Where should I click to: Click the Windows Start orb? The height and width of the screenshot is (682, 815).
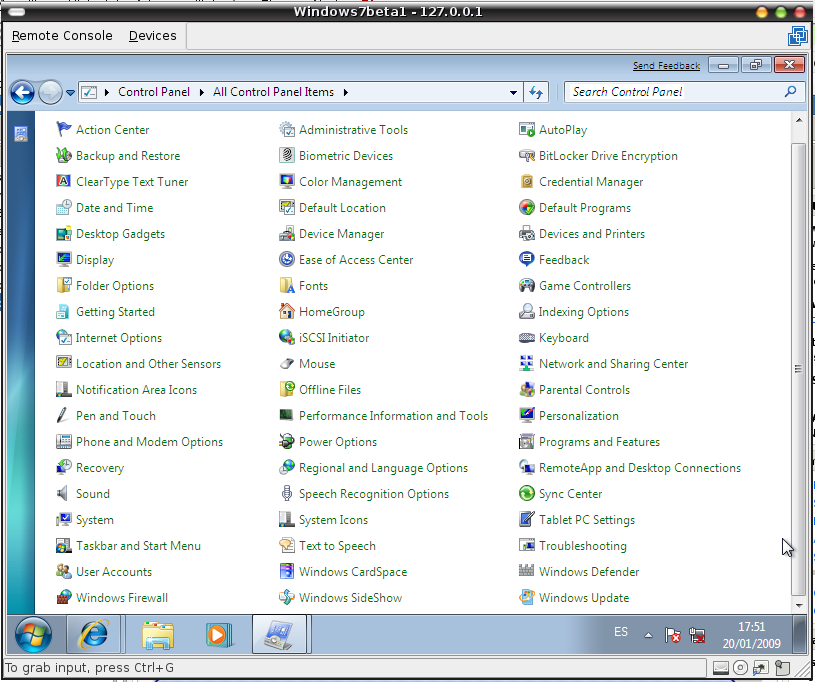click(x=33, y=634)
